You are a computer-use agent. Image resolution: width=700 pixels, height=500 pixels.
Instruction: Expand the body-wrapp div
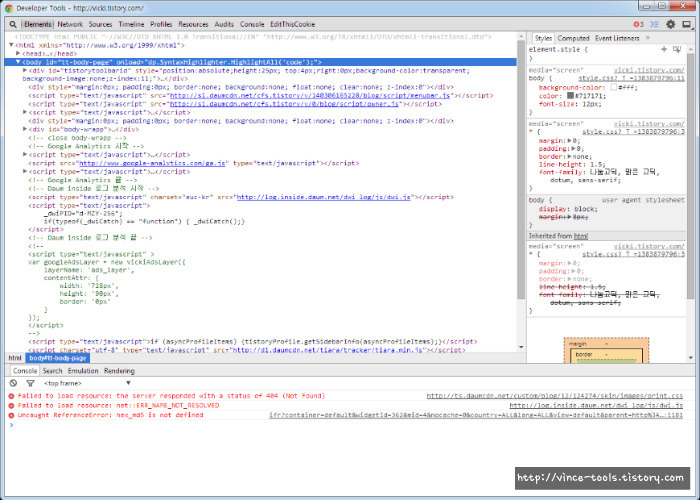coord(25,129)
